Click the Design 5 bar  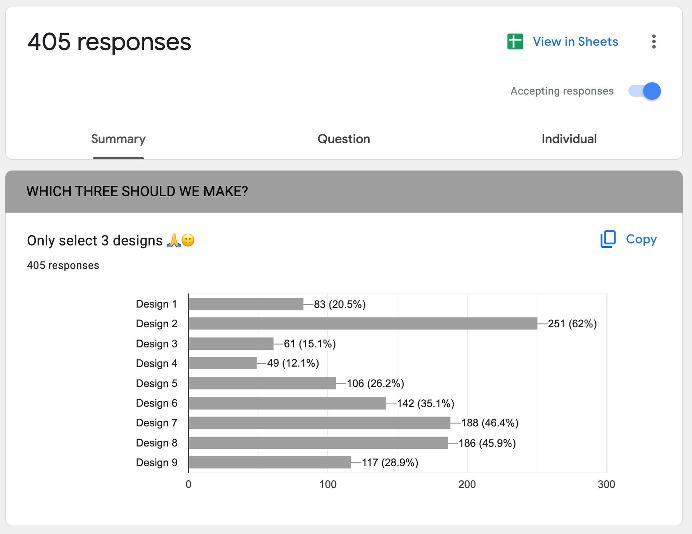point(262,383)
